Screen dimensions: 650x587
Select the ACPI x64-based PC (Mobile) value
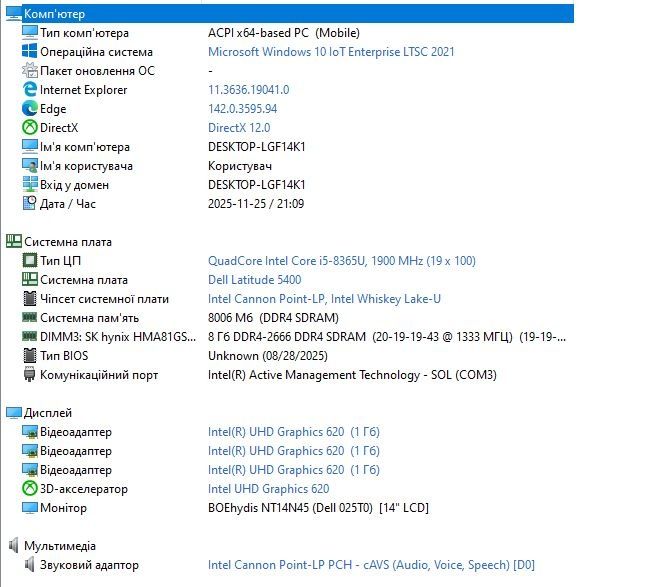coord(284,33)
